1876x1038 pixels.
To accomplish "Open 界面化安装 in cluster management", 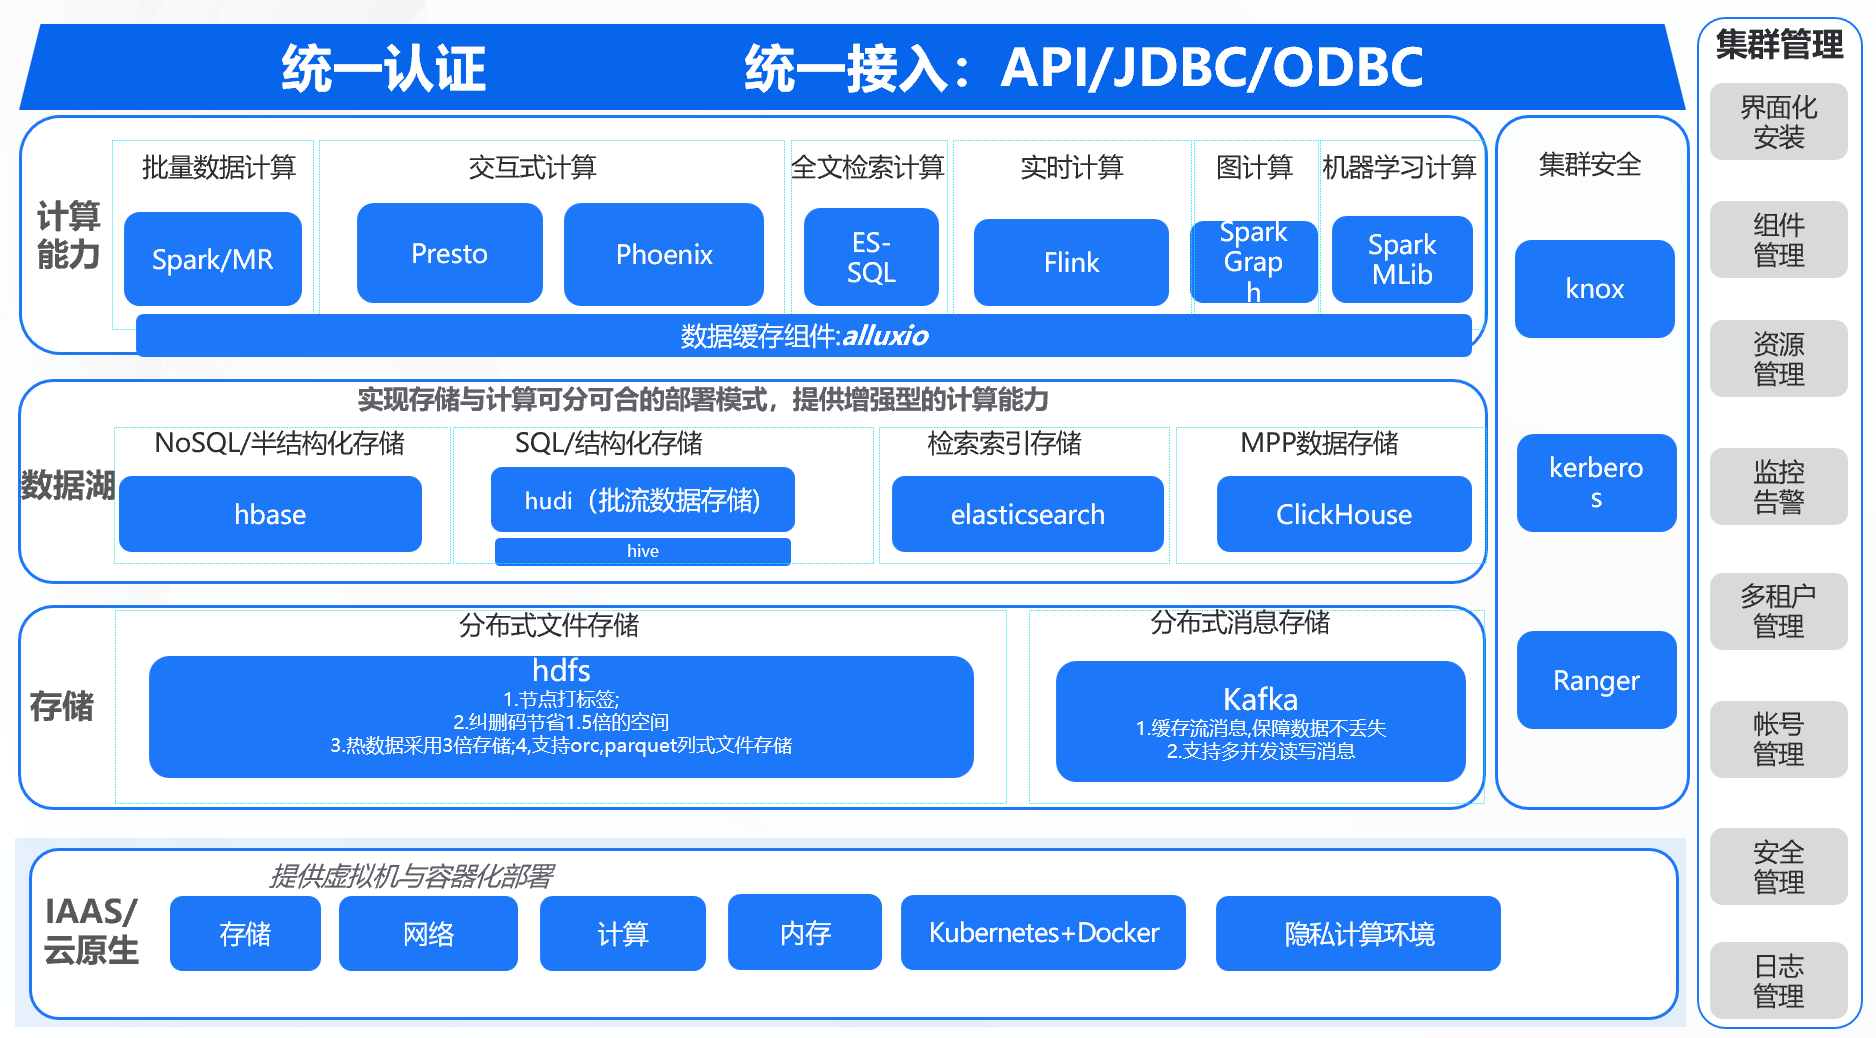I will click(x=1778, y=122).
